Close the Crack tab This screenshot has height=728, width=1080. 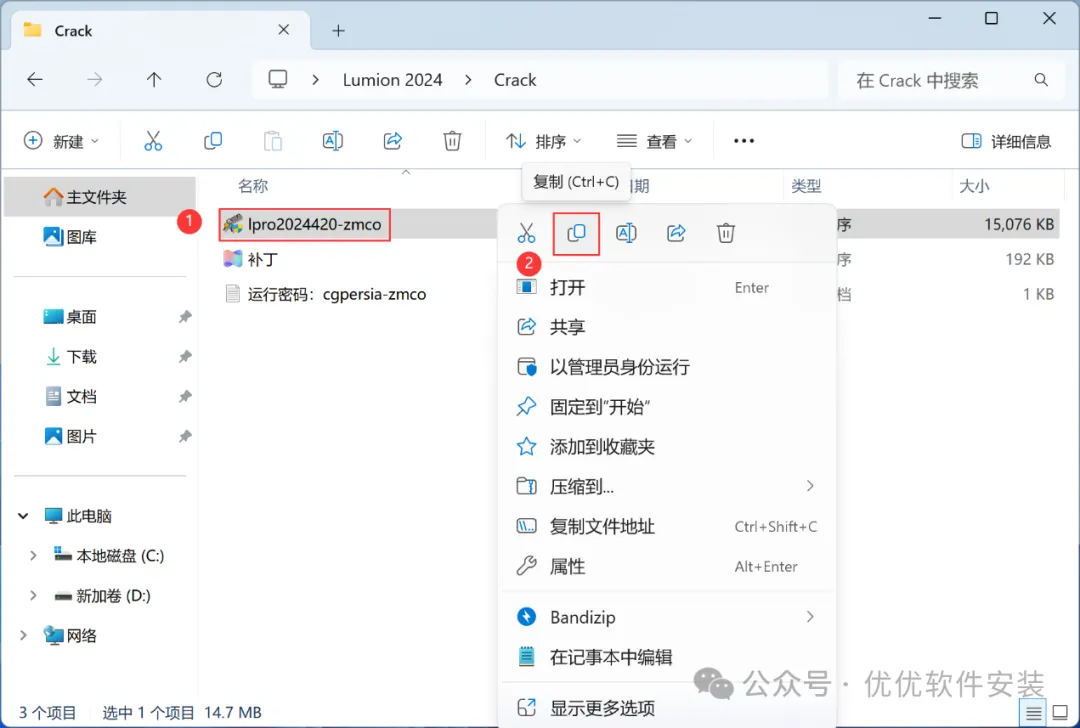[x=284, y=30]
